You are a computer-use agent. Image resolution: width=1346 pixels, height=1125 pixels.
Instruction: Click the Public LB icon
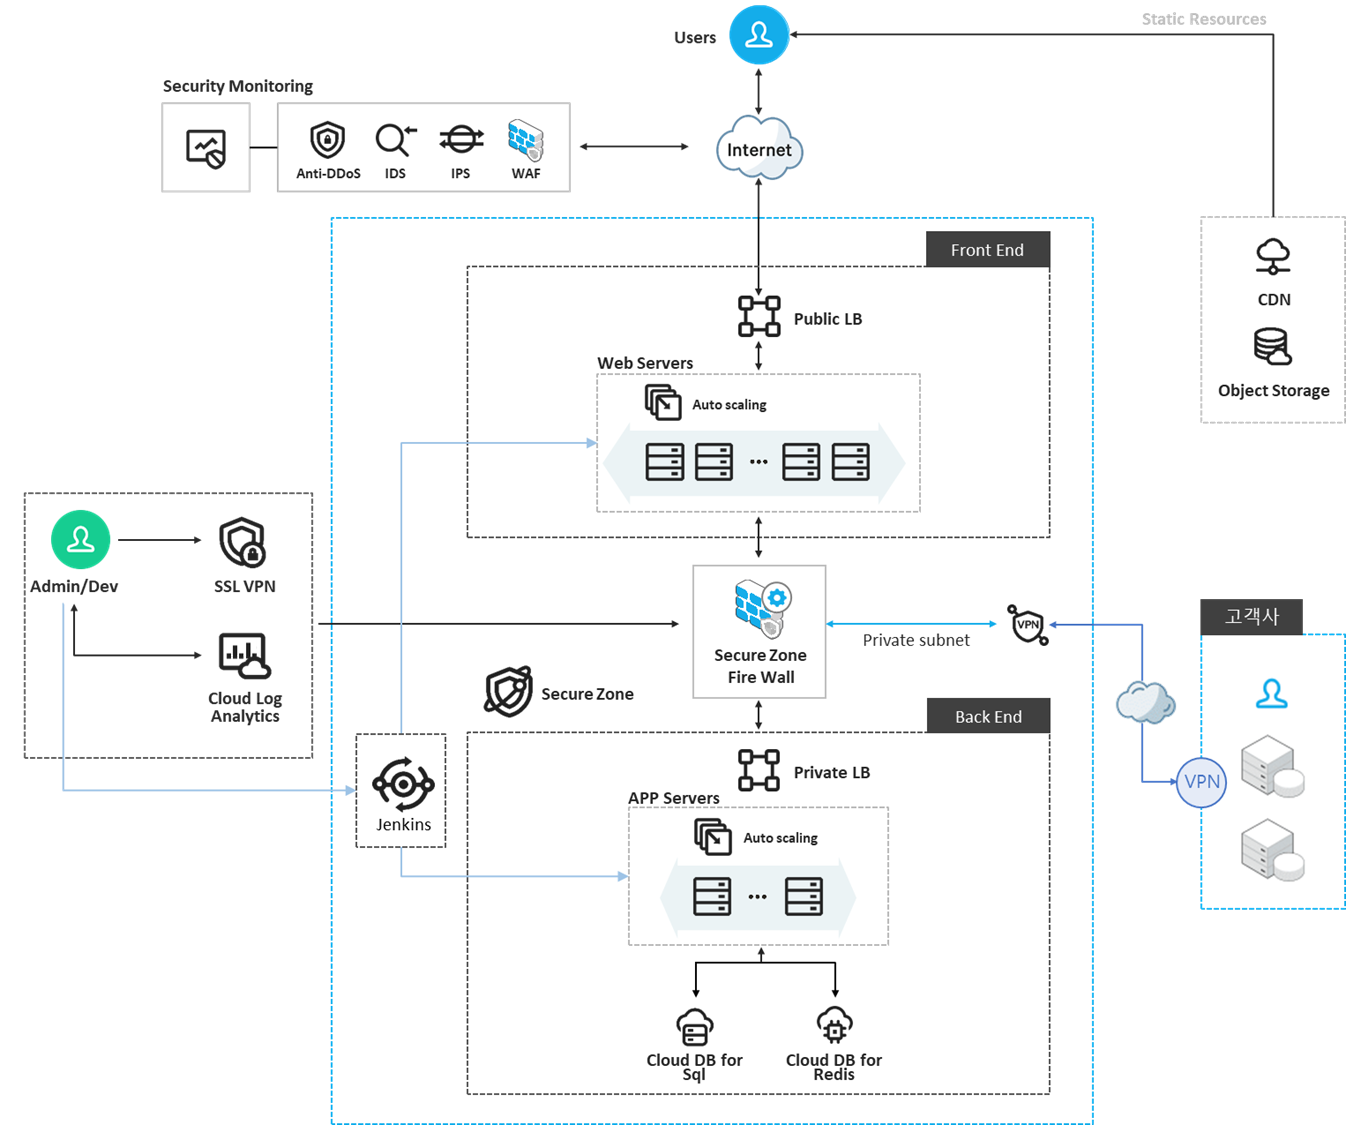click(x=759, y=316)
